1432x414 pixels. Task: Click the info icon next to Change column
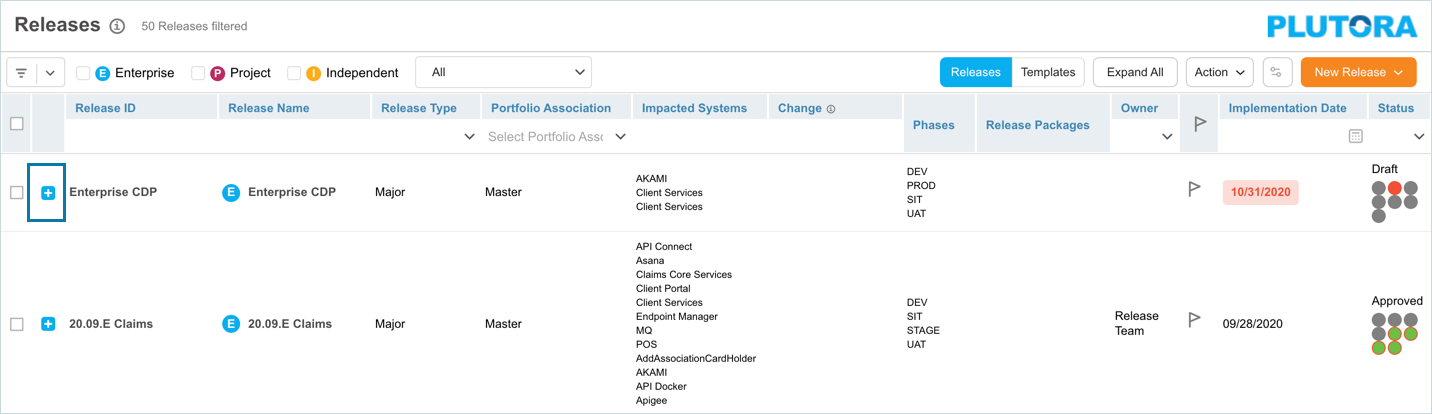pyautogui.click(x=831, y=109)
